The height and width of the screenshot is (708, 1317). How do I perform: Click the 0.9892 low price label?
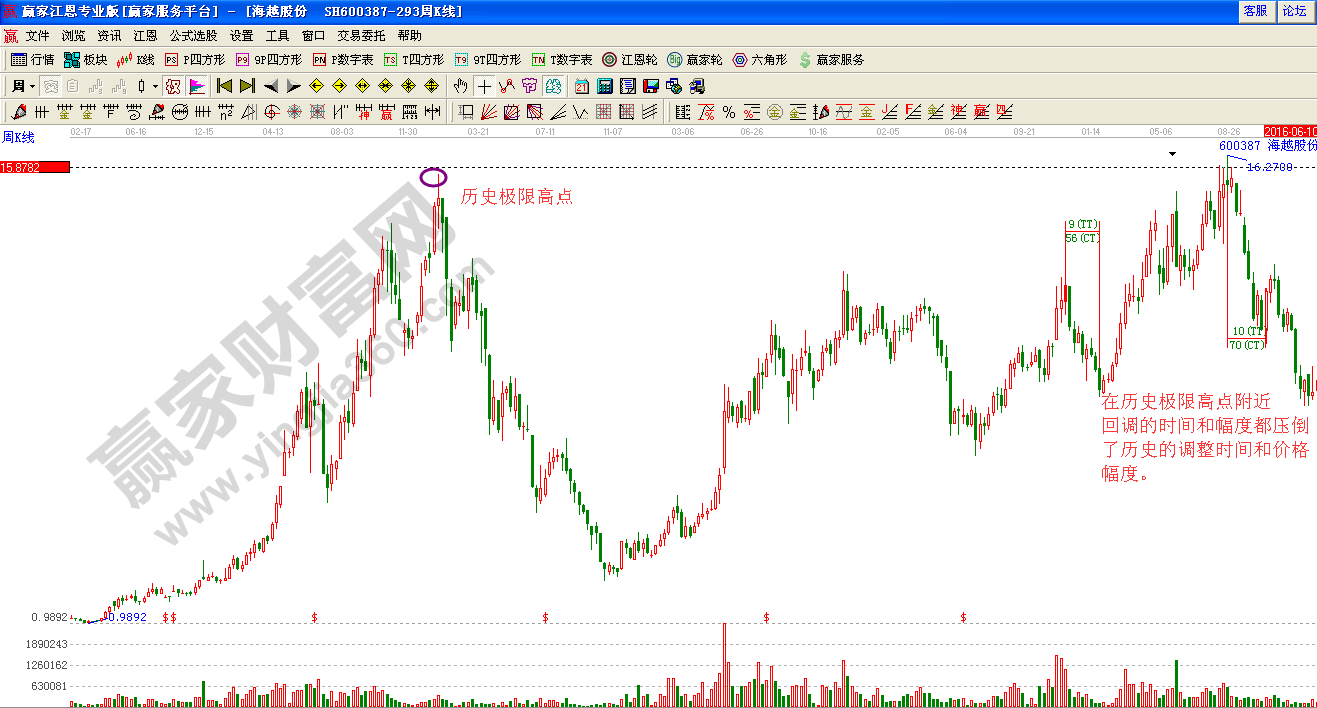pos(127,617)
